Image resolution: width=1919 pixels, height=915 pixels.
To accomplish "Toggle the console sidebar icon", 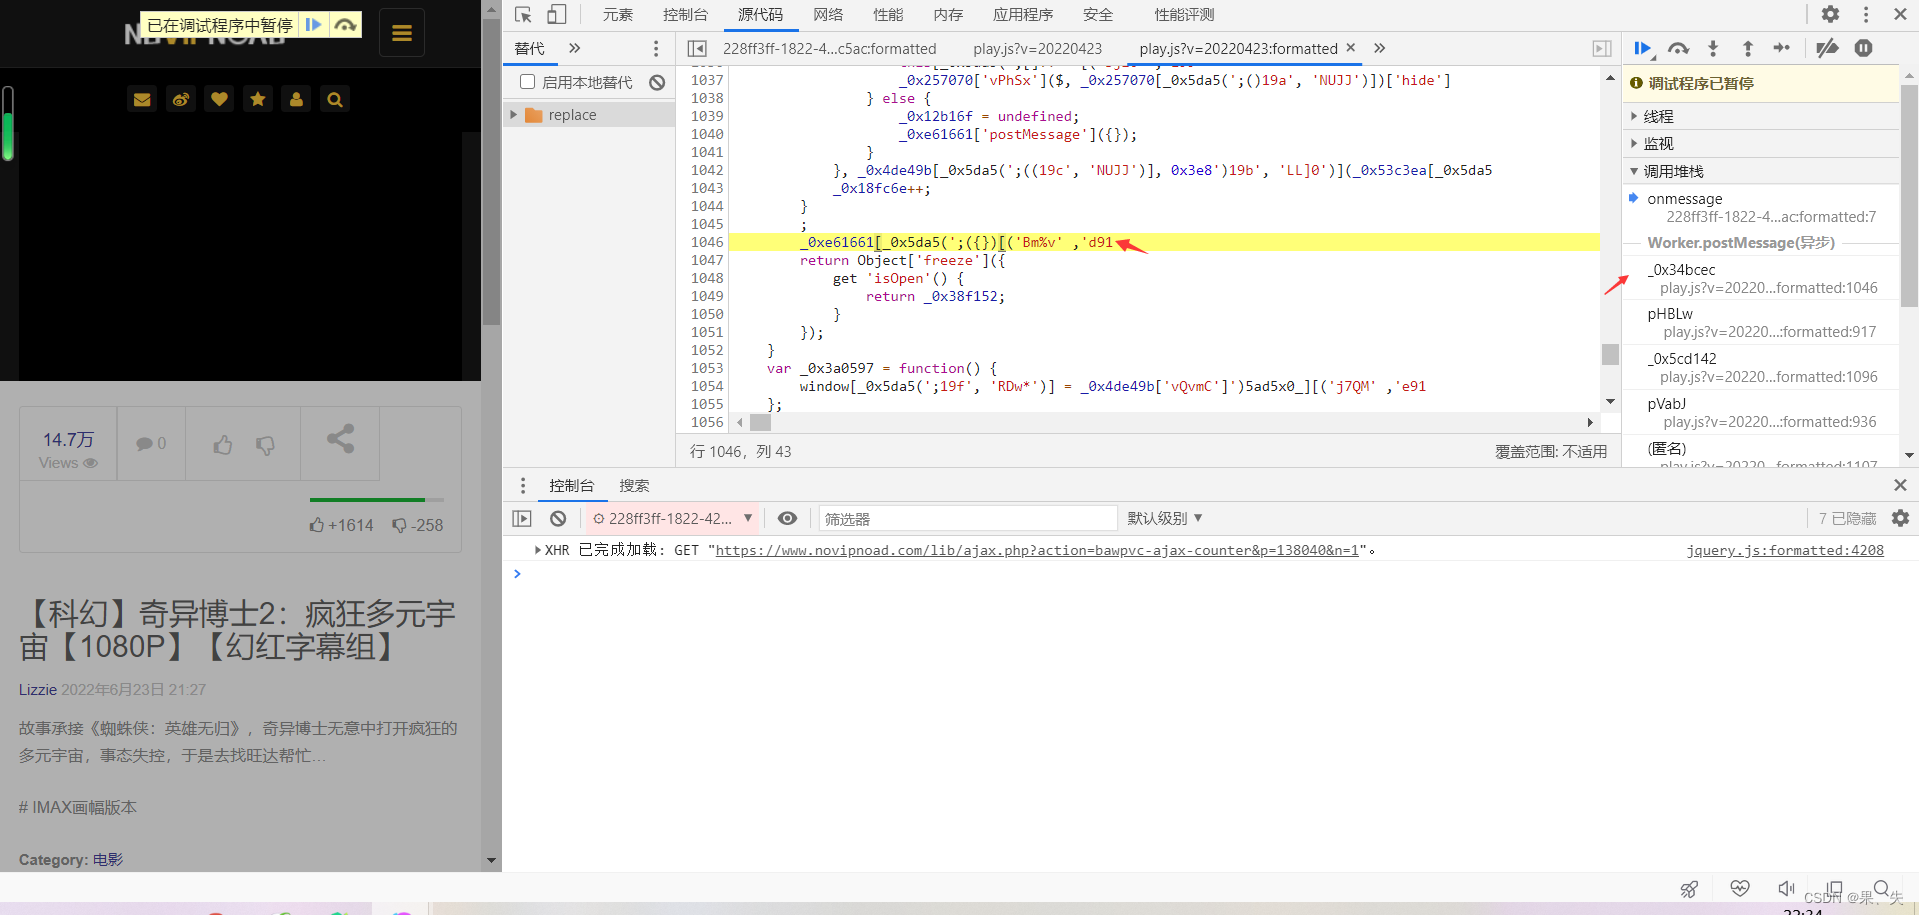I will point(522,518).
